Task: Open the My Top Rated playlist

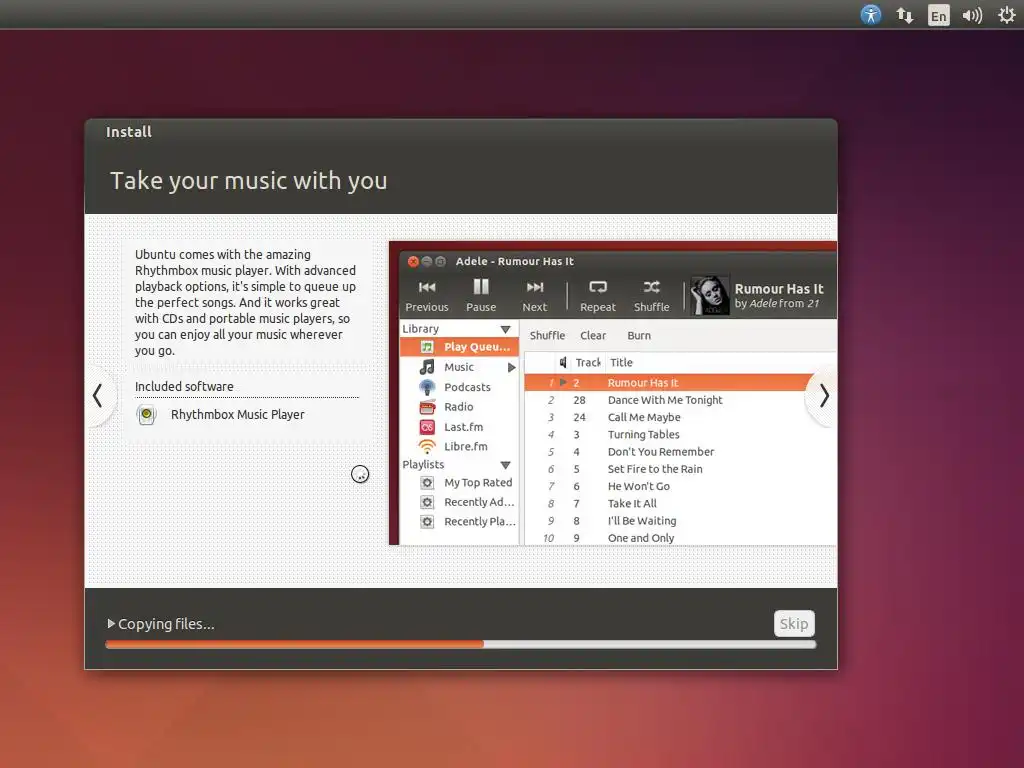Action: coord(459,483)
